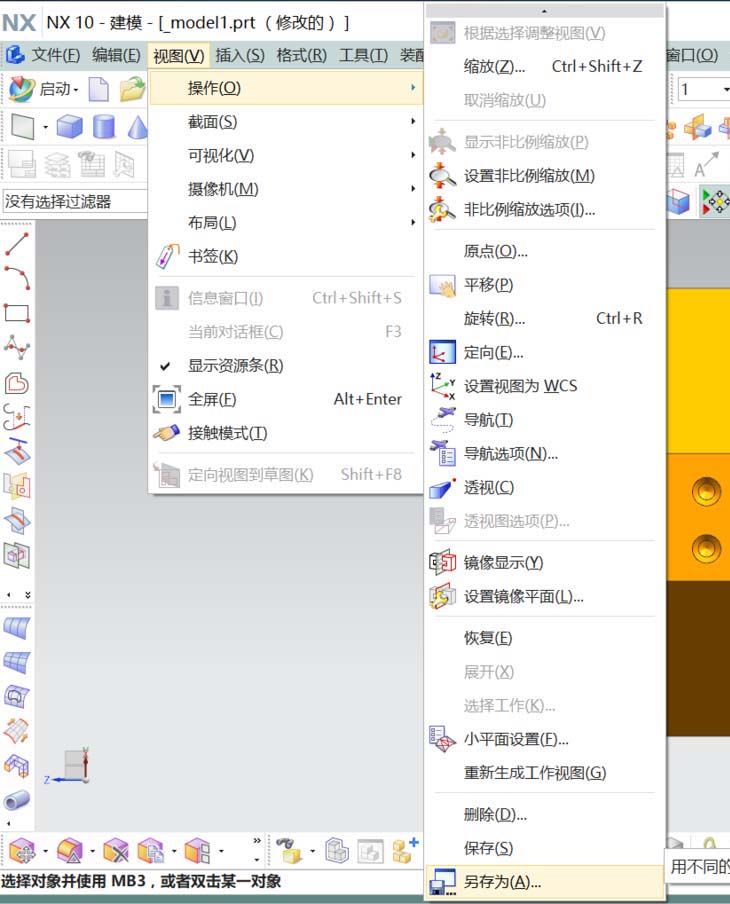This screenshot has width=730, height=904.
Task: Open 导航选项(N)... settings
Action: (544, 454)
